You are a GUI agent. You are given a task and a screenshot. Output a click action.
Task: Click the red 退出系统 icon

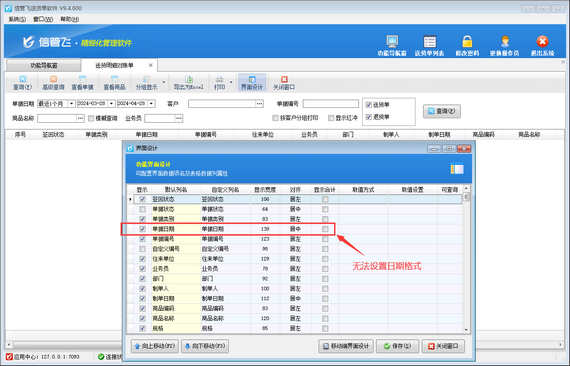click(542, 42)
